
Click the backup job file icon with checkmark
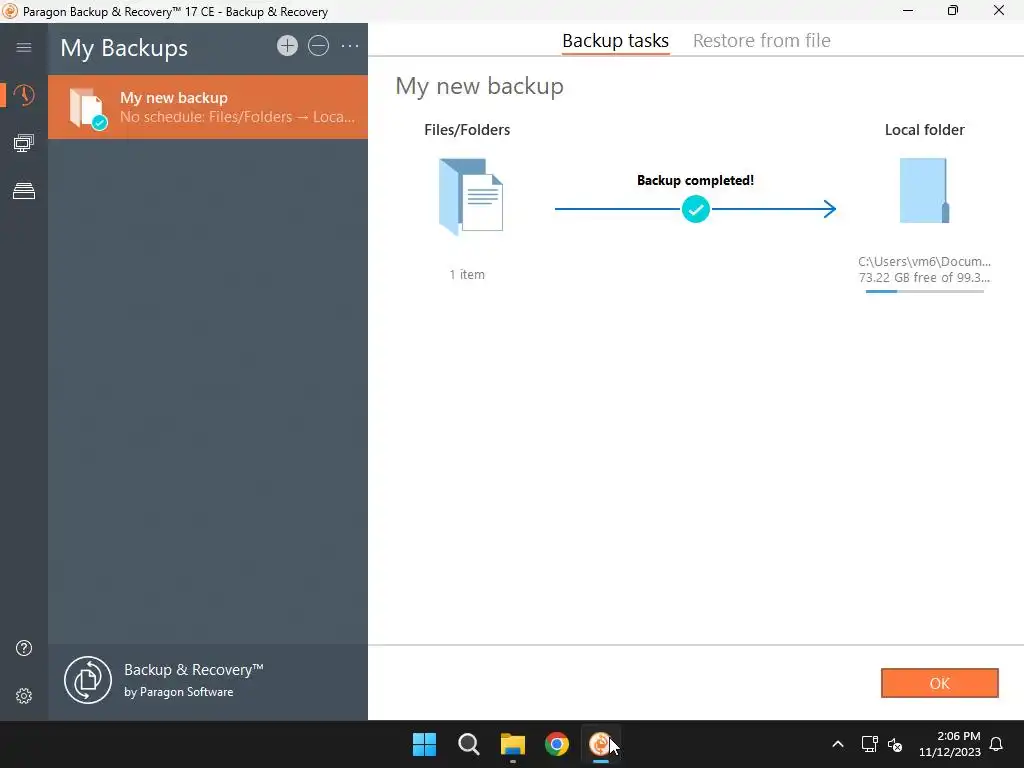(x=88, y=108)
